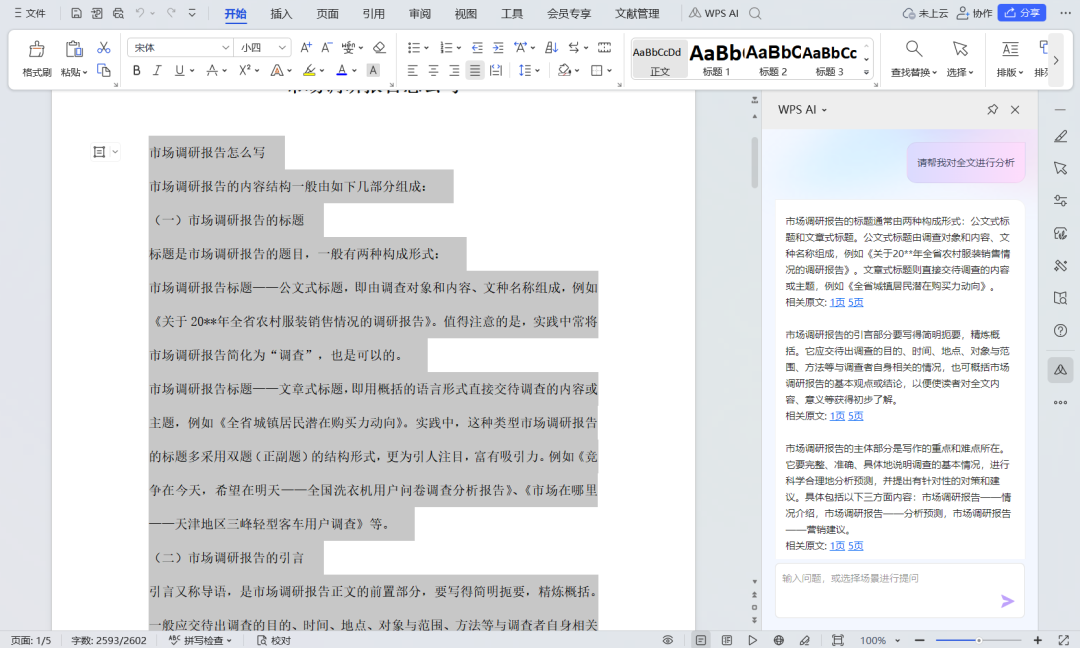Screen dimensions: 1080x648
Task: Open the File (文件) menu
Action: 30,13
